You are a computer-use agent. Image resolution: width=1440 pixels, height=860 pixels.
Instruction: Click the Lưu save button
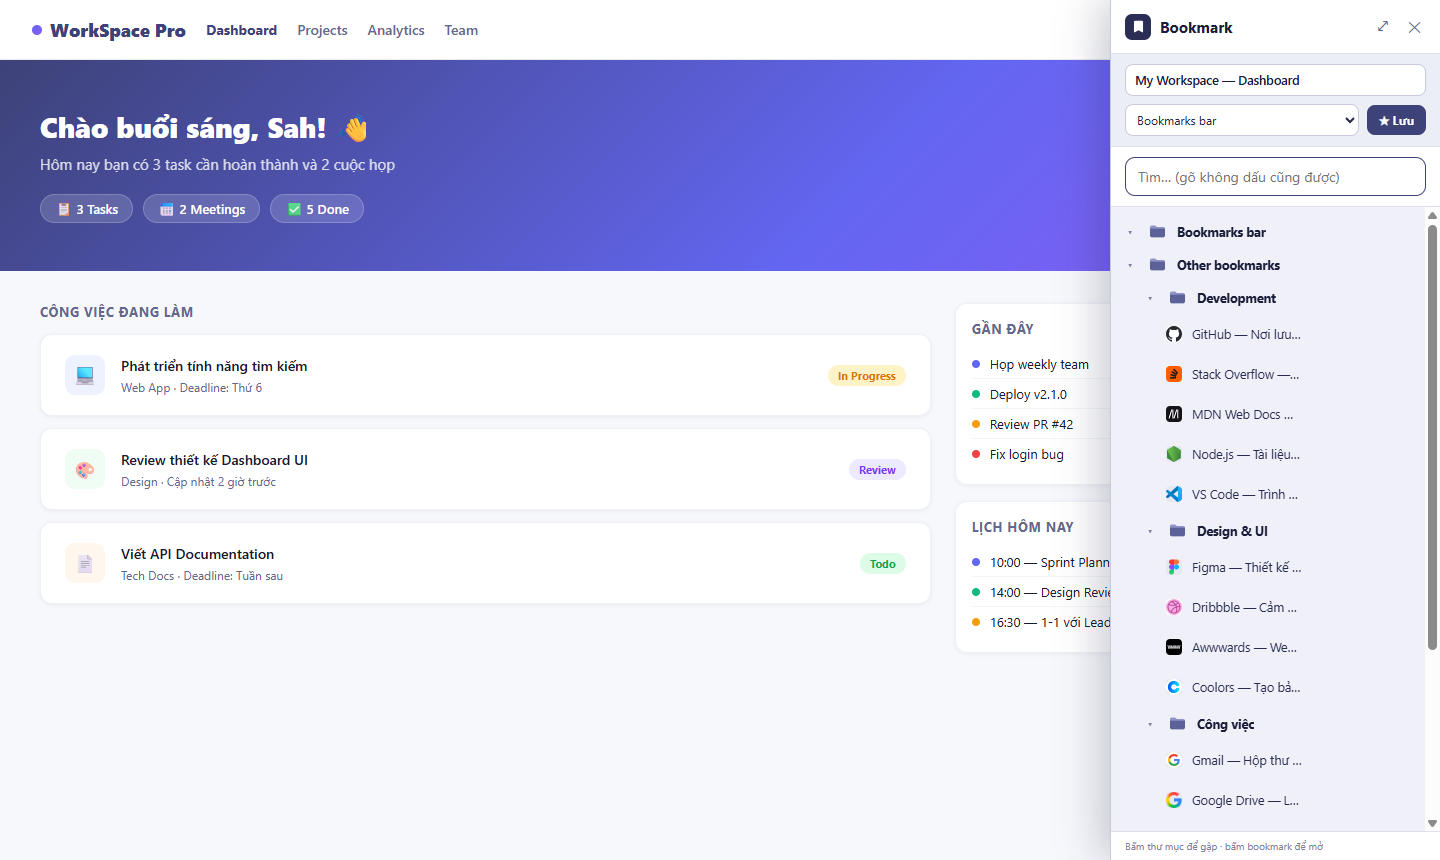(x=1396, y=120)
